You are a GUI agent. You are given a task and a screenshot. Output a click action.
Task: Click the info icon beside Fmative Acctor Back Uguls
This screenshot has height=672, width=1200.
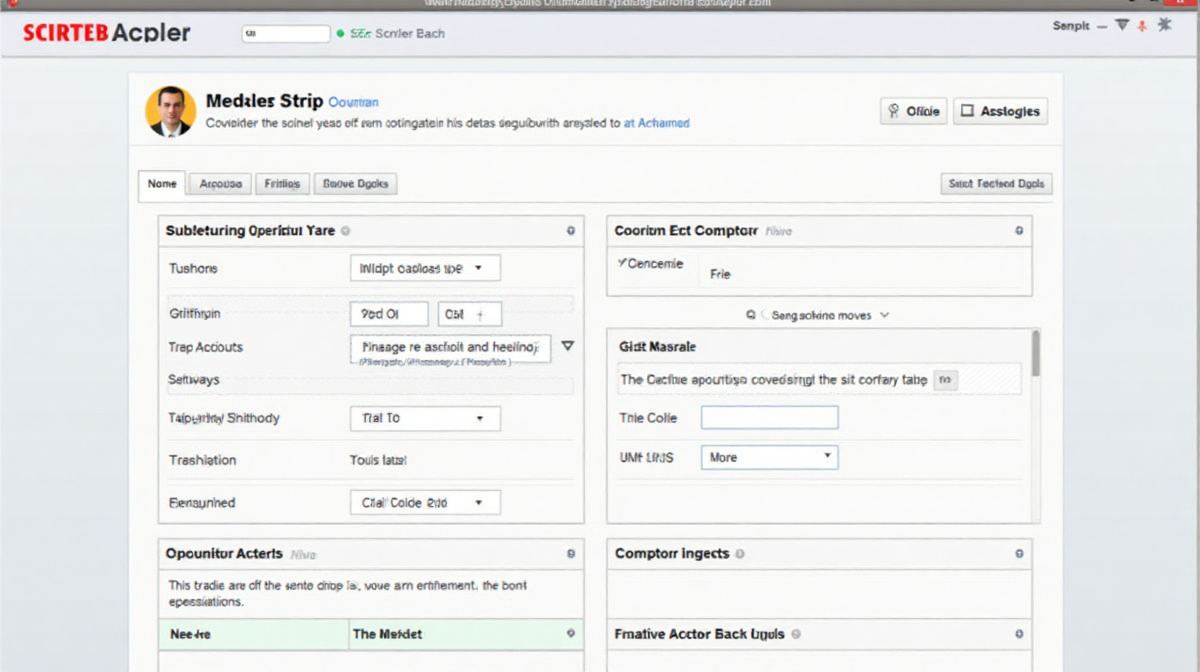(796, 634)
